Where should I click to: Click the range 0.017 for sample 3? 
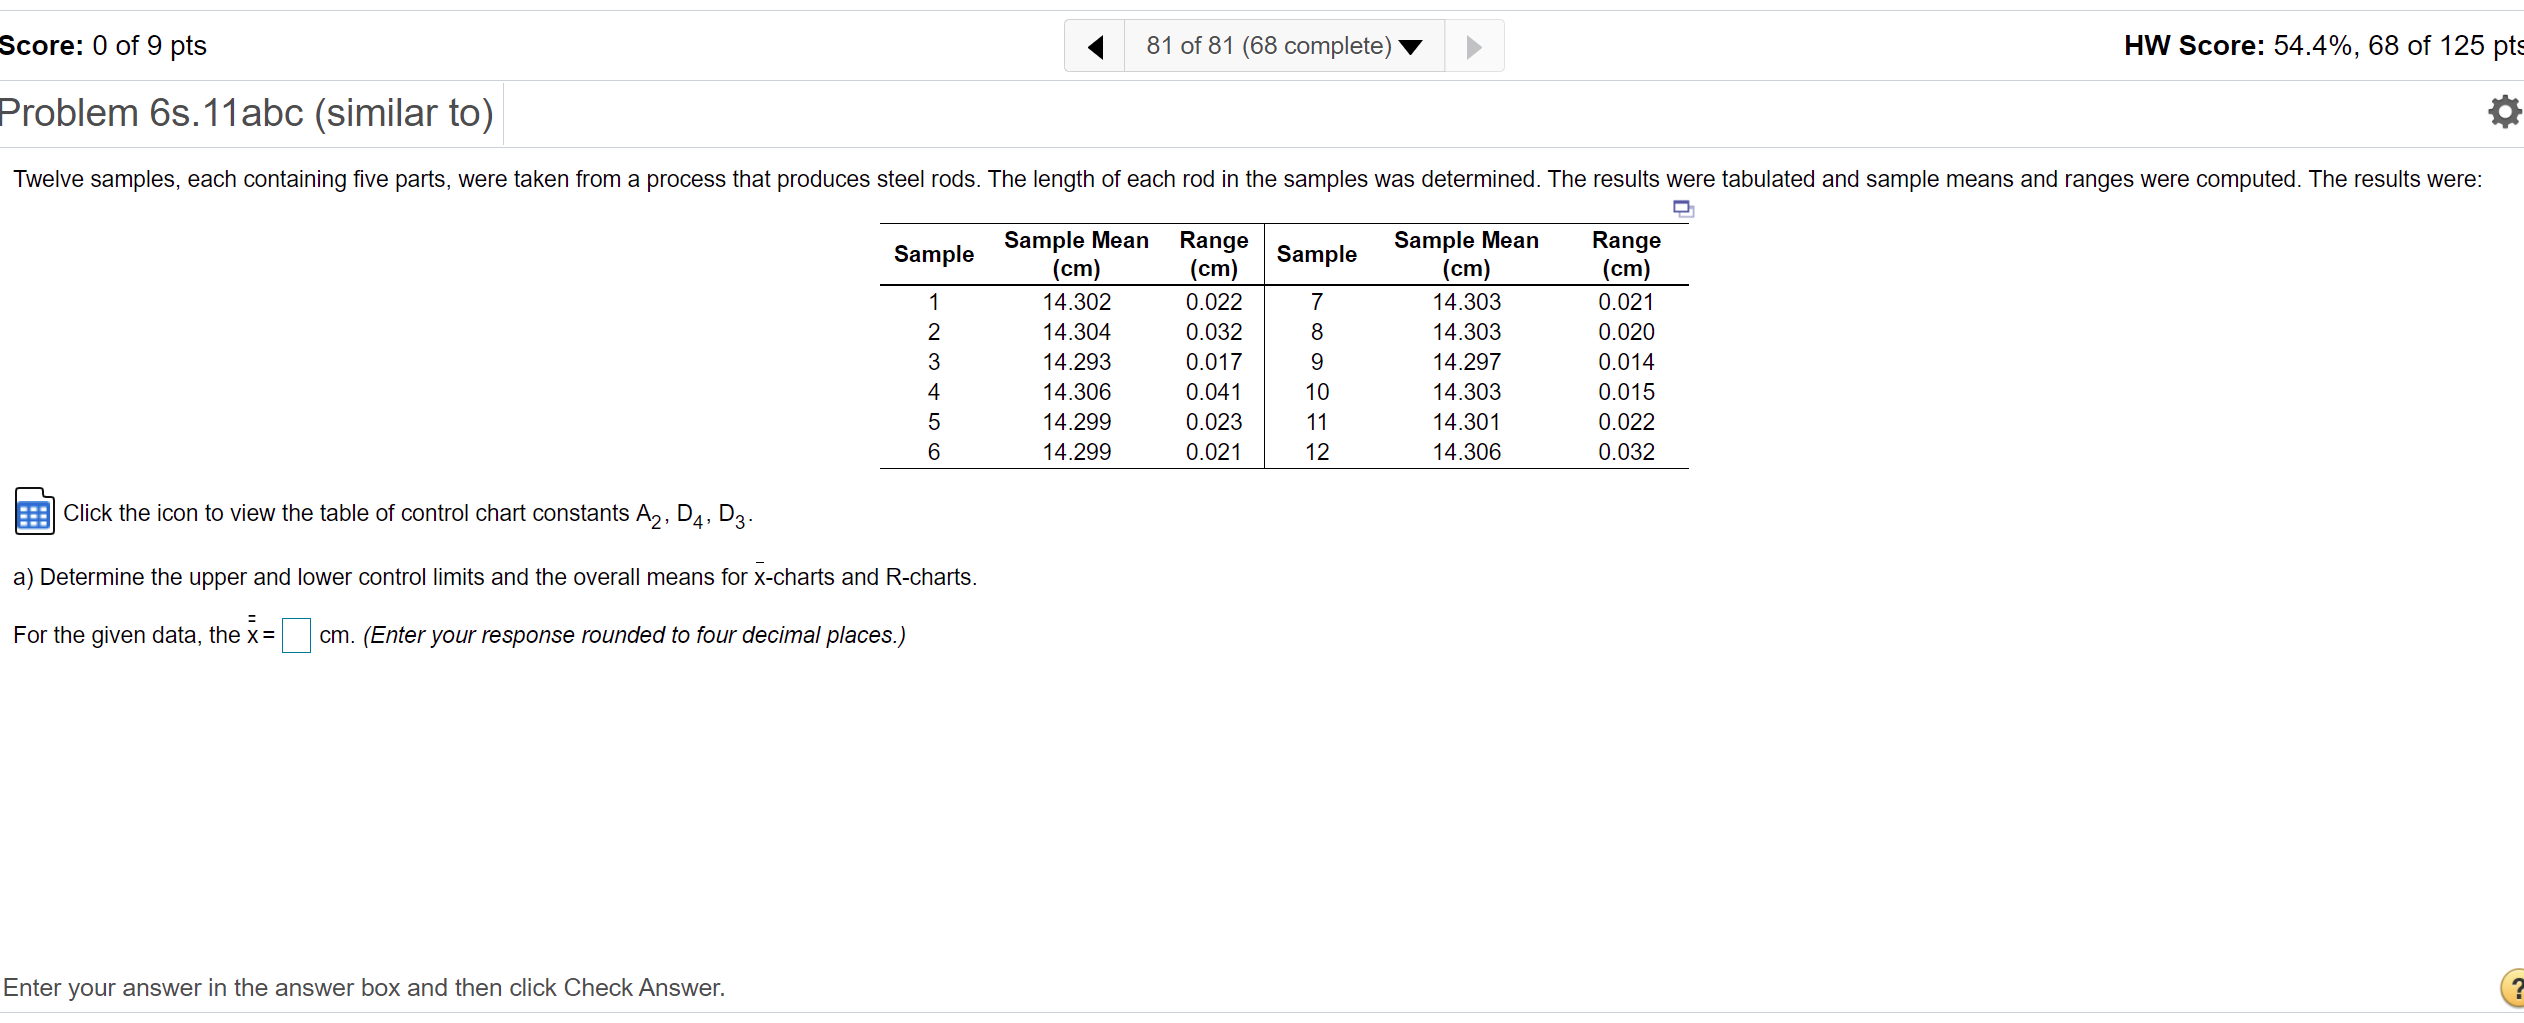(x=1214, y=362)
